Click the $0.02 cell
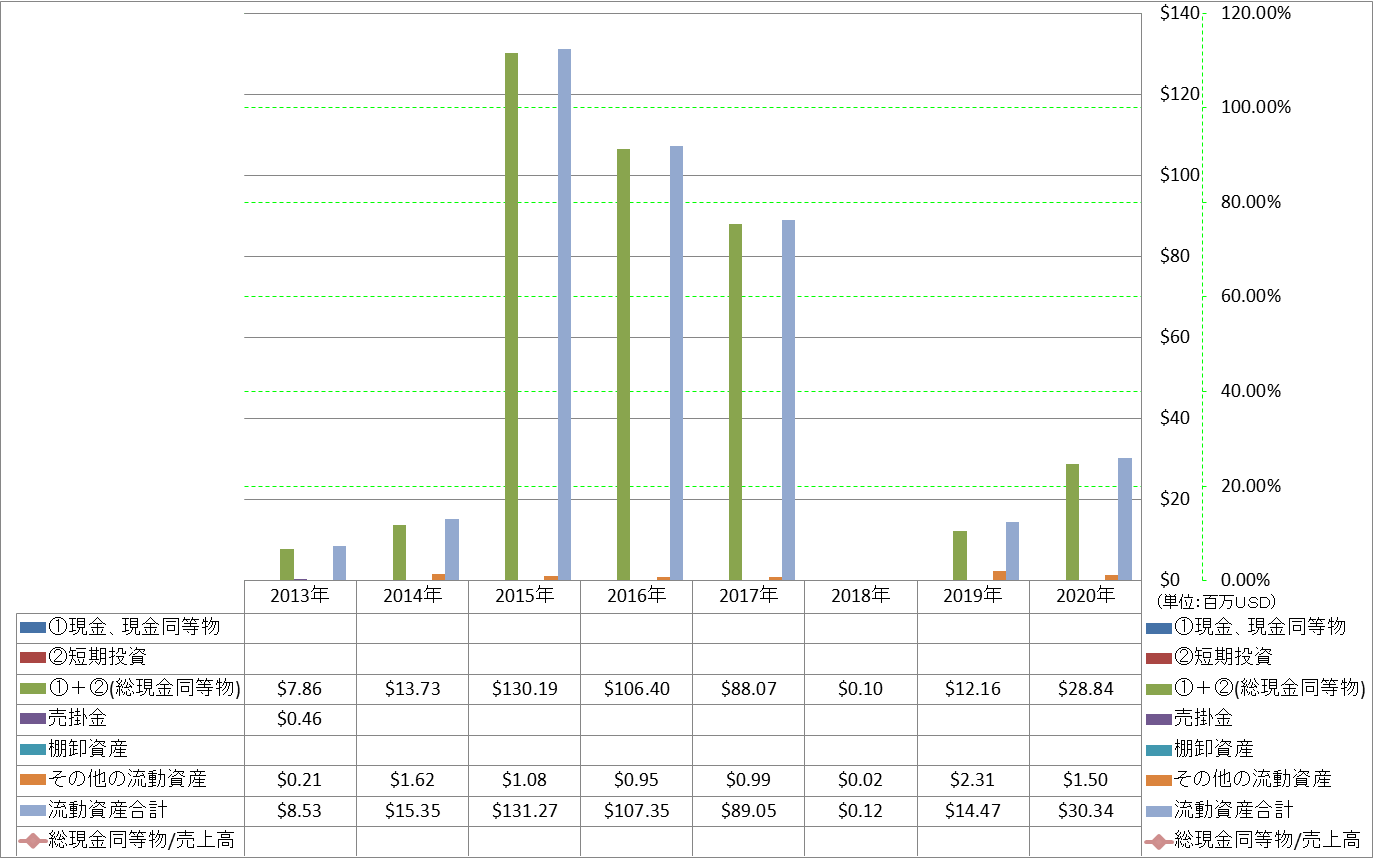This screenshot has width=1373, height=858. pos(861,780)
